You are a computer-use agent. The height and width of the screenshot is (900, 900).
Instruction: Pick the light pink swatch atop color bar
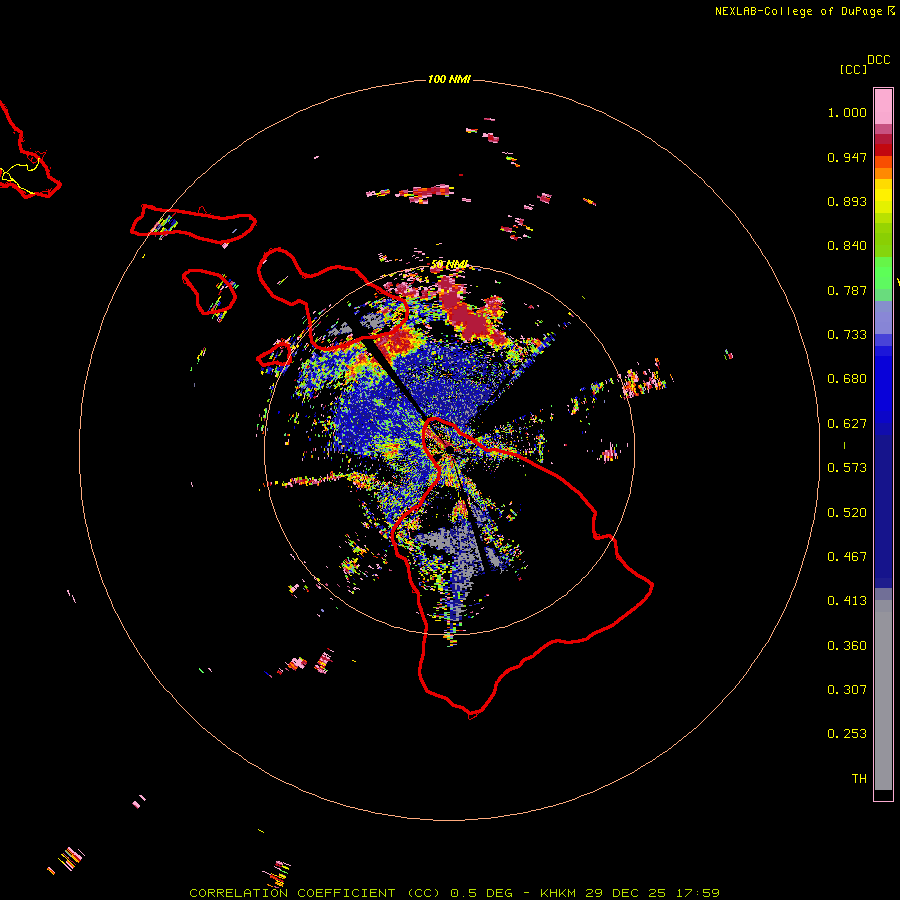(883, 107)
